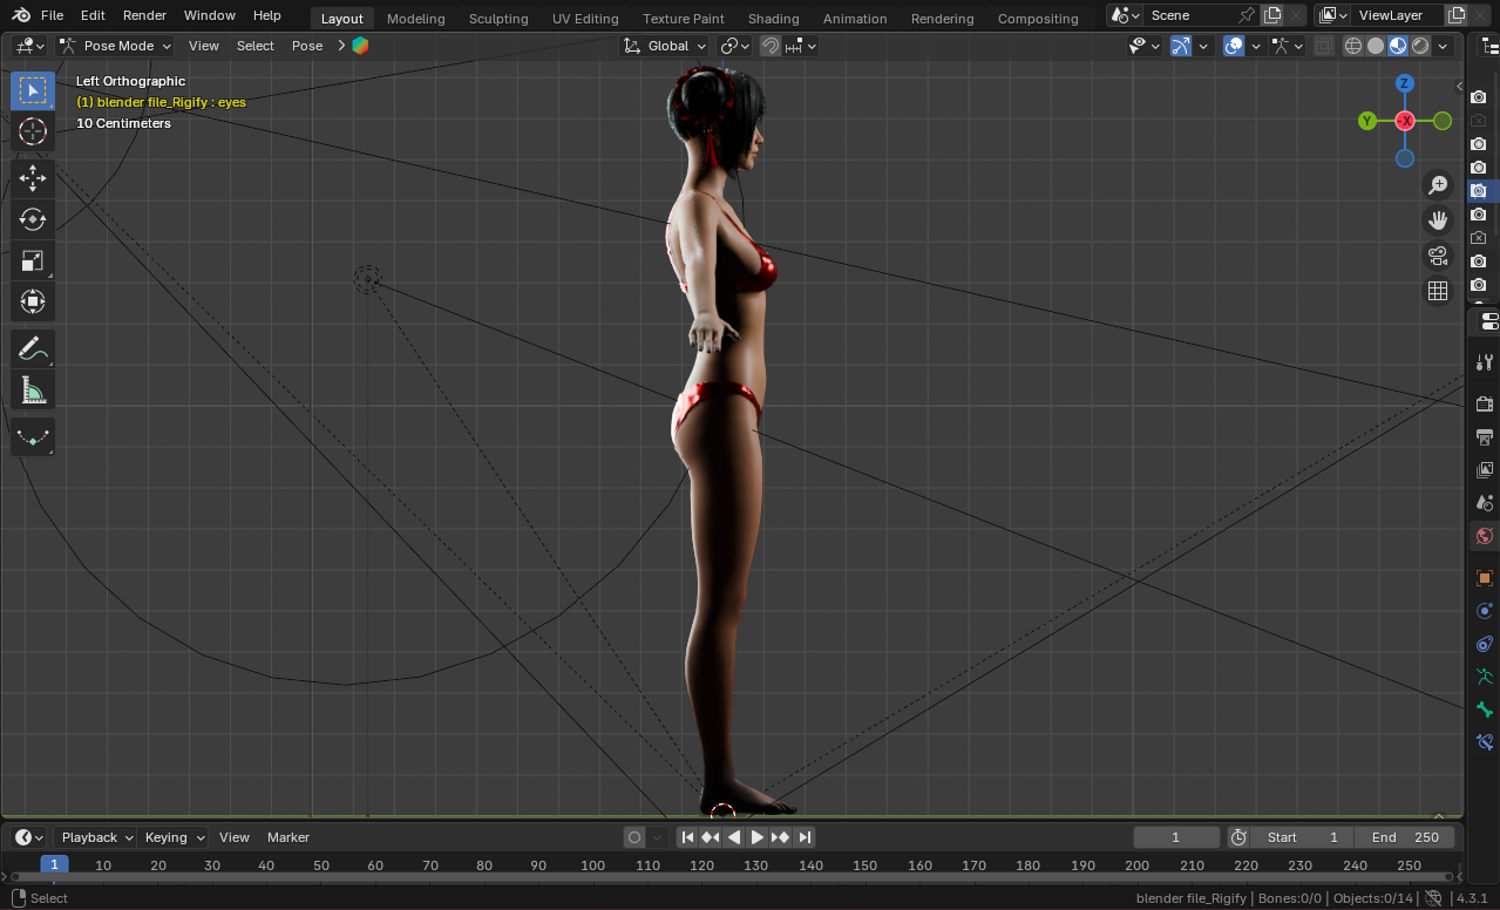Click the Marker button in timeline

tap(288, 837)
